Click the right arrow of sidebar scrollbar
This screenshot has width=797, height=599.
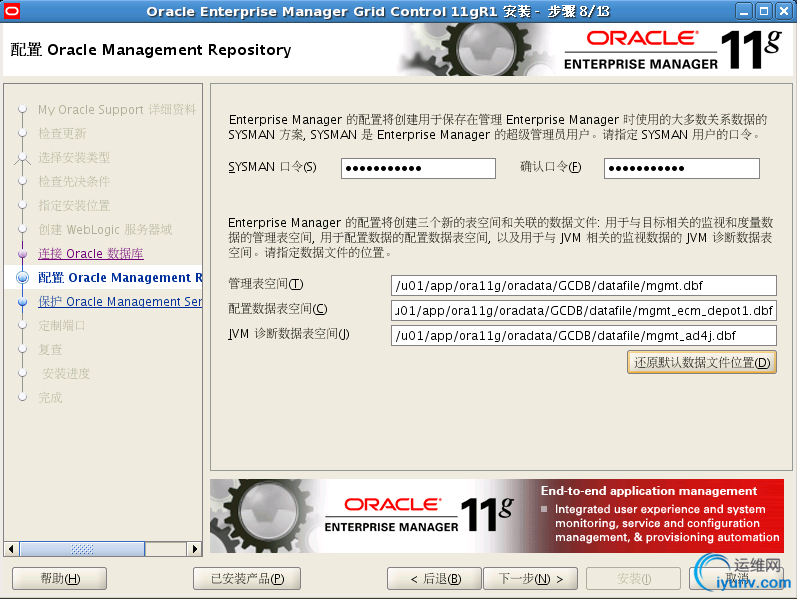tap(194, 549)
